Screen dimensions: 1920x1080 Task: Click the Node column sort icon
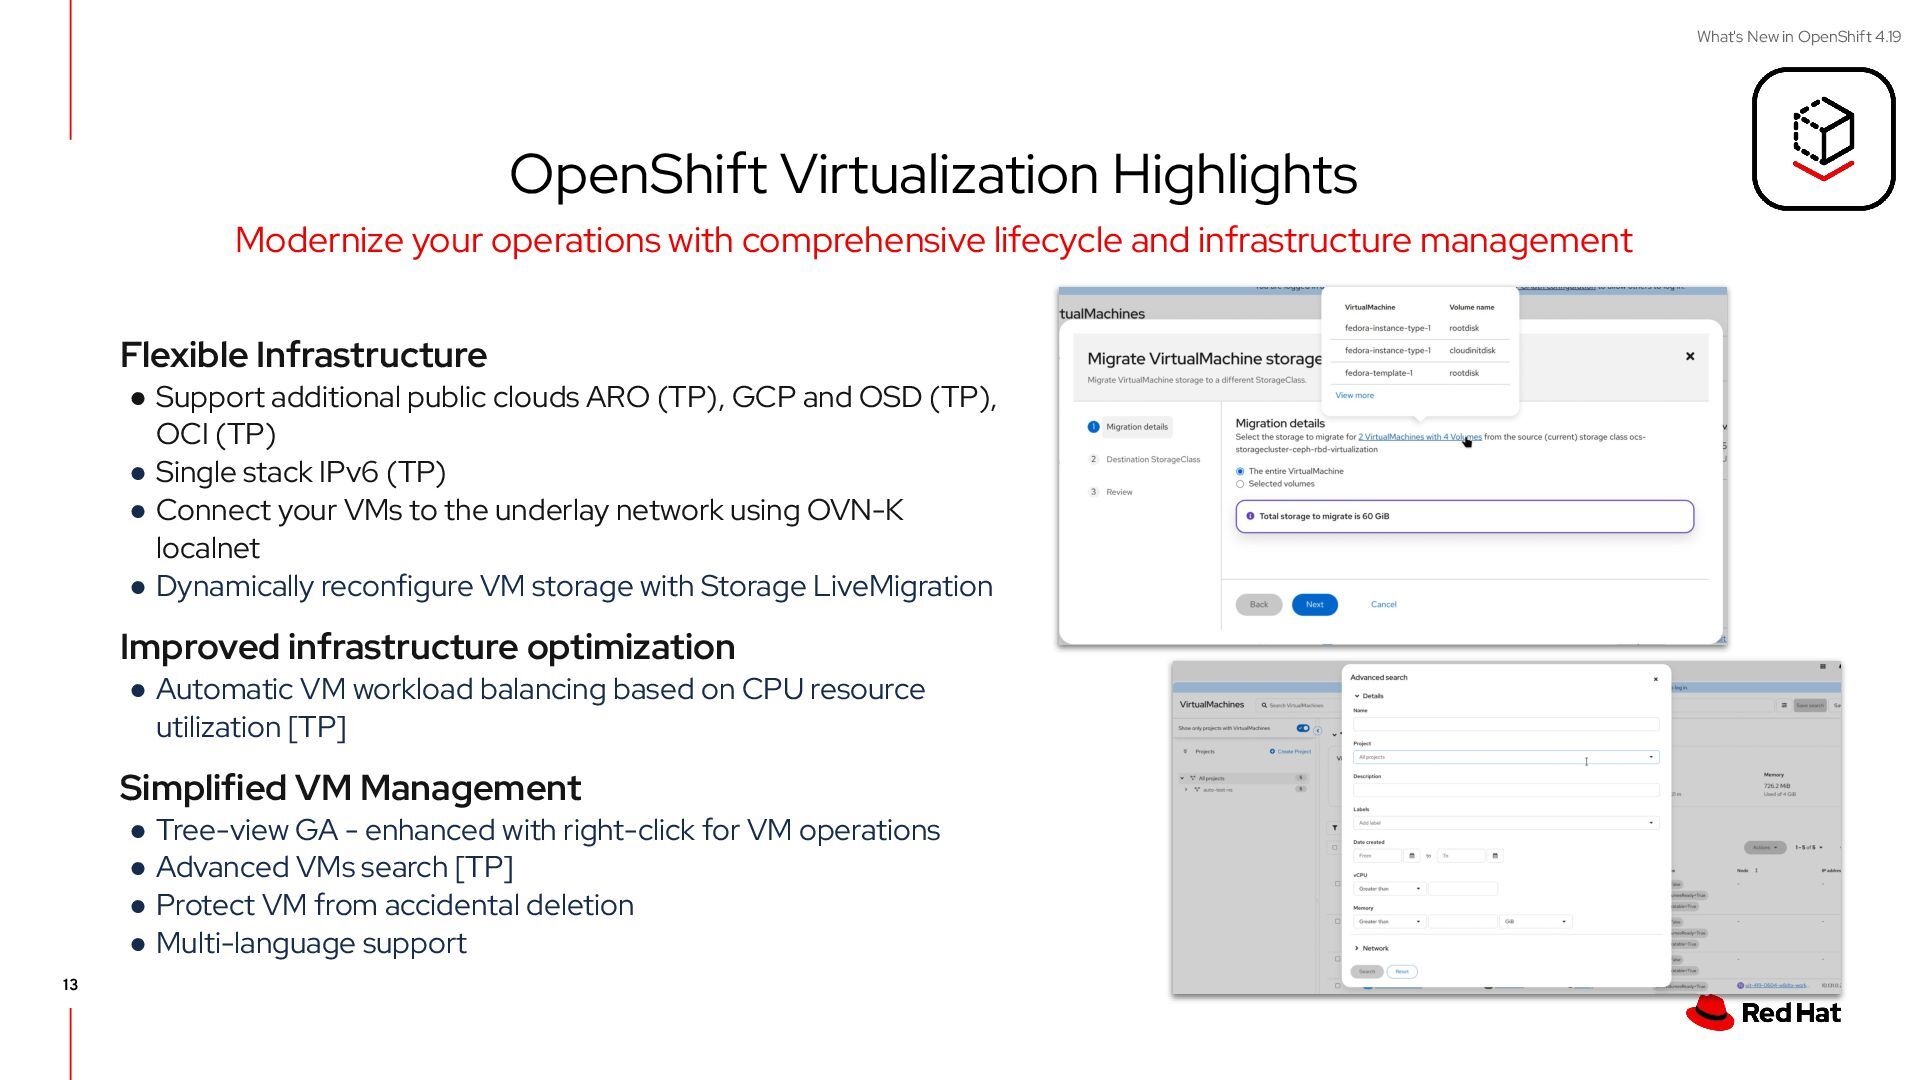tap(1756, 871)
